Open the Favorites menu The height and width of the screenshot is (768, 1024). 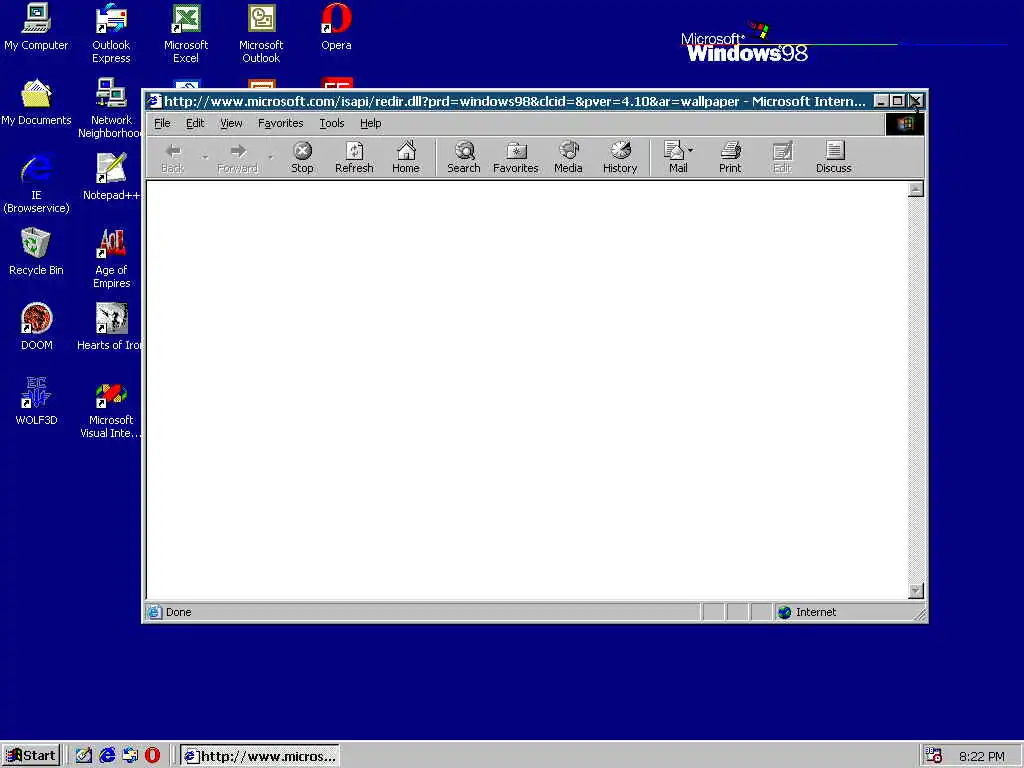(280, 123)
